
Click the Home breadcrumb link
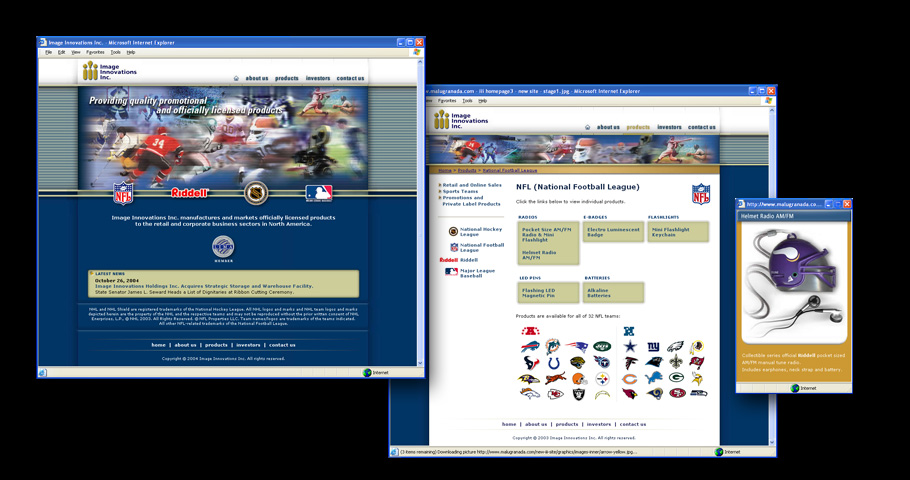pos(445,171)
